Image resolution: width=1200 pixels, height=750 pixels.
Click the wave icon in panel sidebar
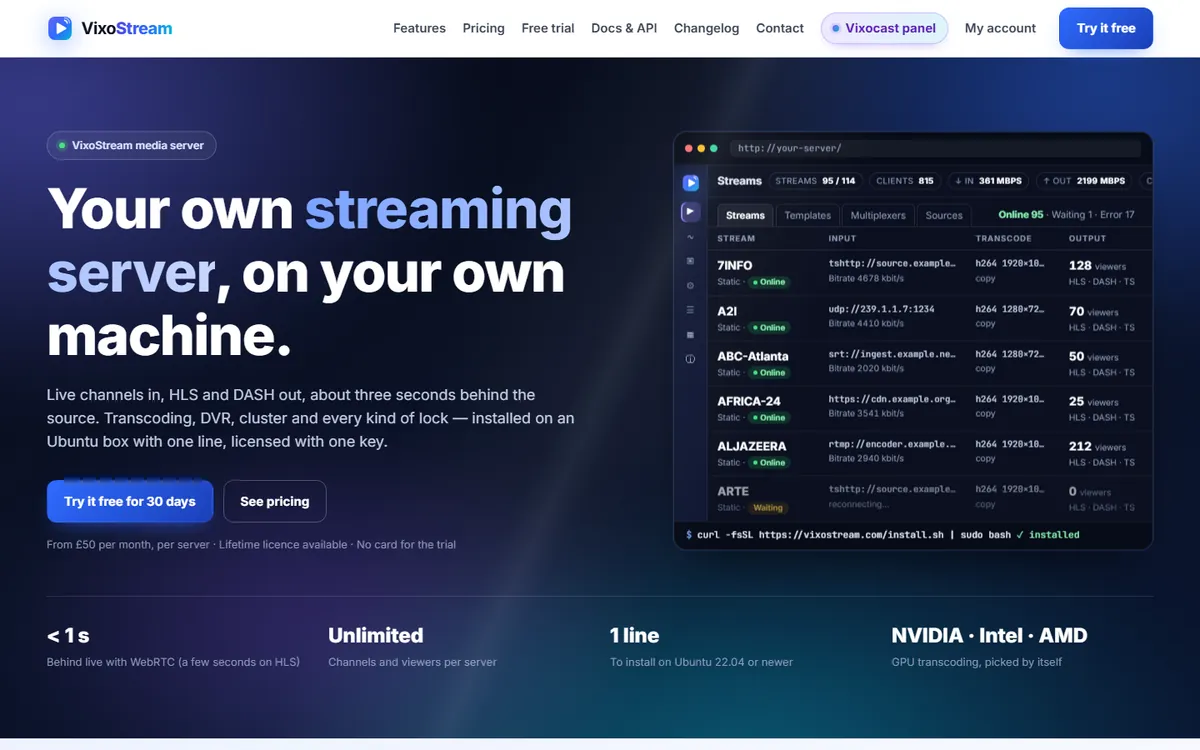point(690,237)
